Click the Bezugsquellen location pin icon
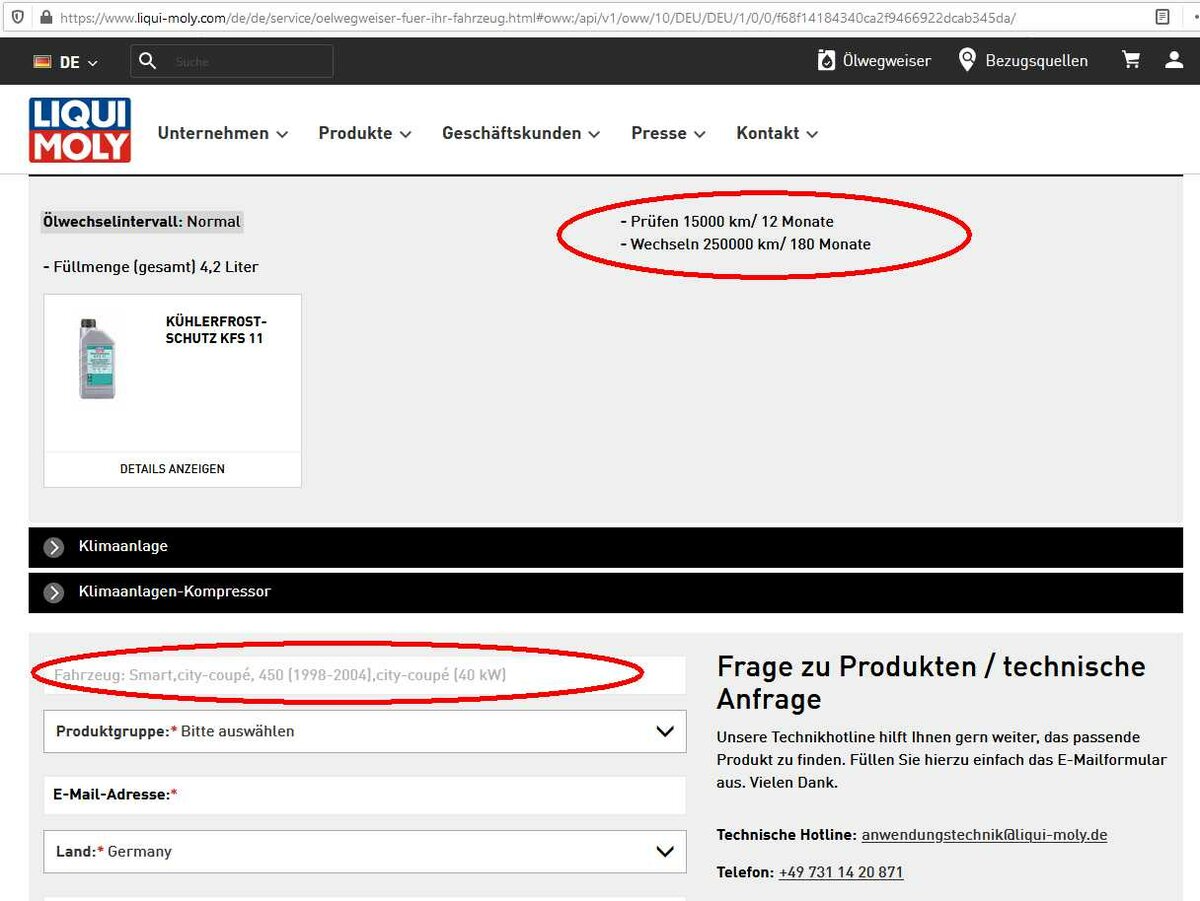 [x=967, y=61]
